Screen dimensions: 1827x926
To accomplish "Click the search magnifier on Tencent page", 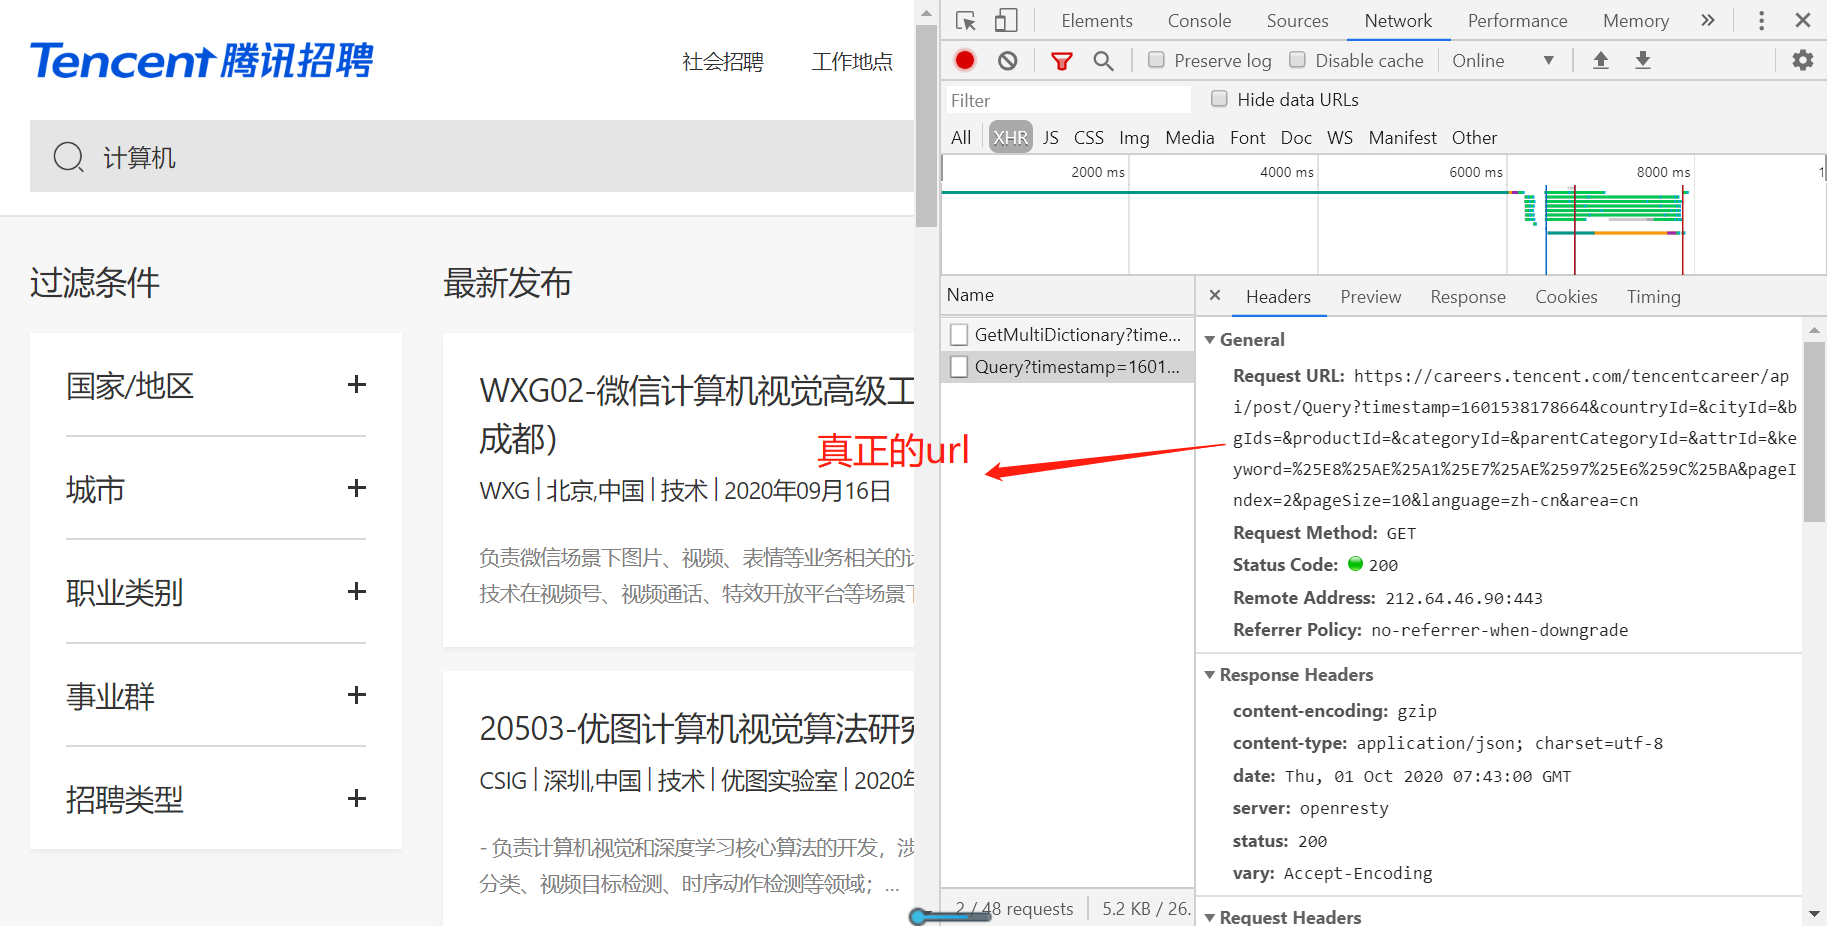I will tap(68, 156).
